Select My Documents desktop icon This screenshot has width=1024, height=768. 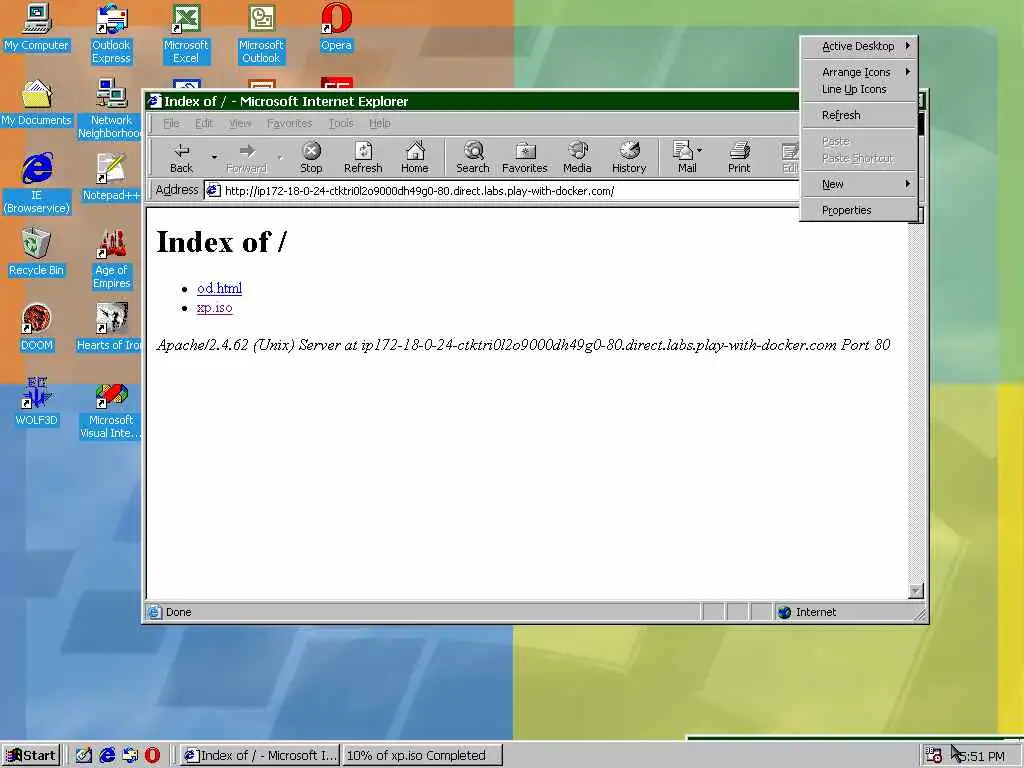point(37,103)
